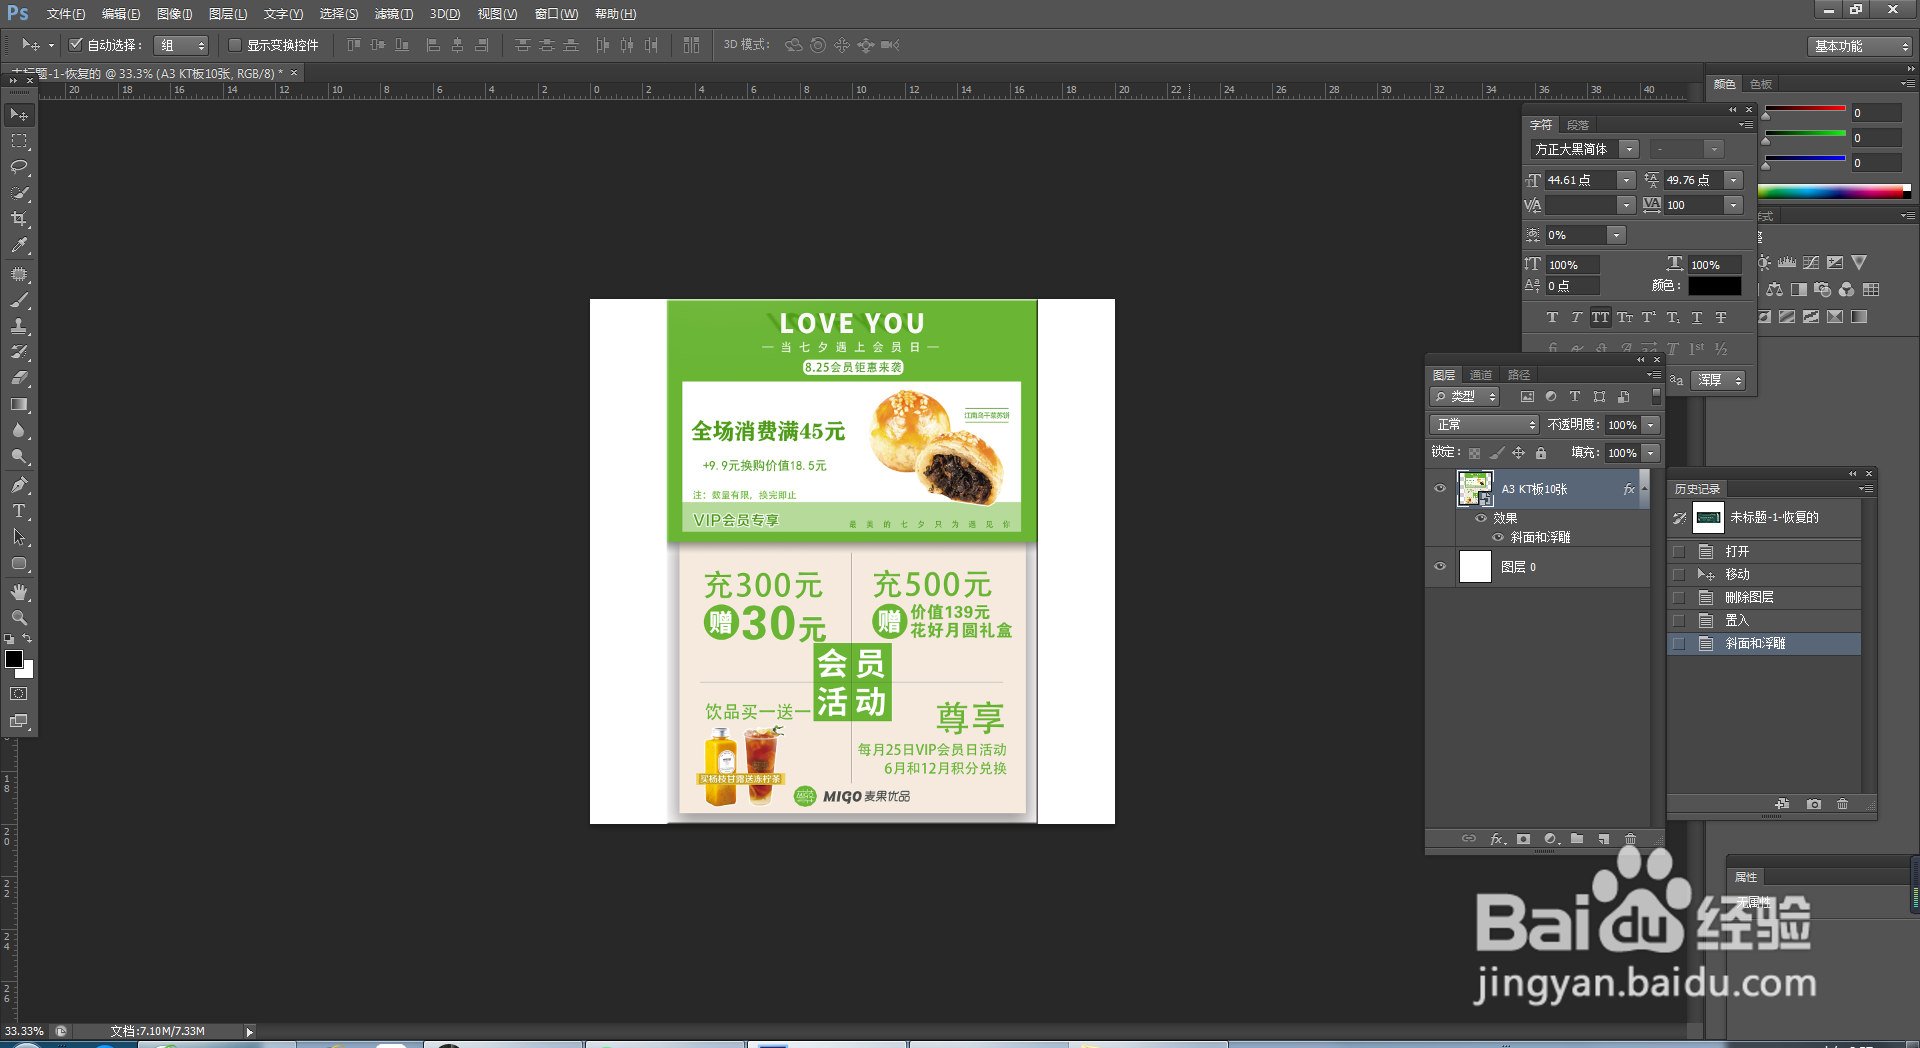The width and height of the screenshot is (1920, 1048).
Task: Hide the A3 KT板10张 layer
Action: (x=1440, y=489)
